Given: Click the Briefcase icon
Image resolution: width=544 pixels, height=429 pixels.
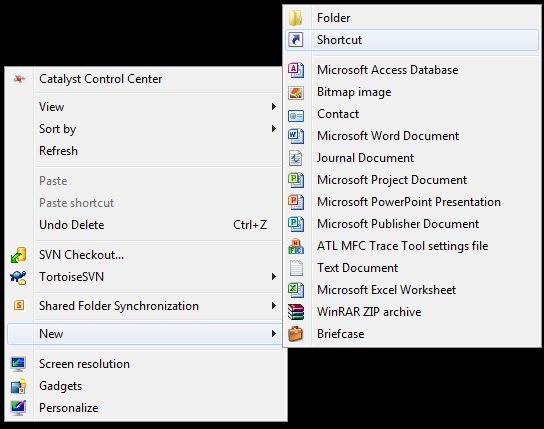Looking at the screenshot, I should pos(296,334).
